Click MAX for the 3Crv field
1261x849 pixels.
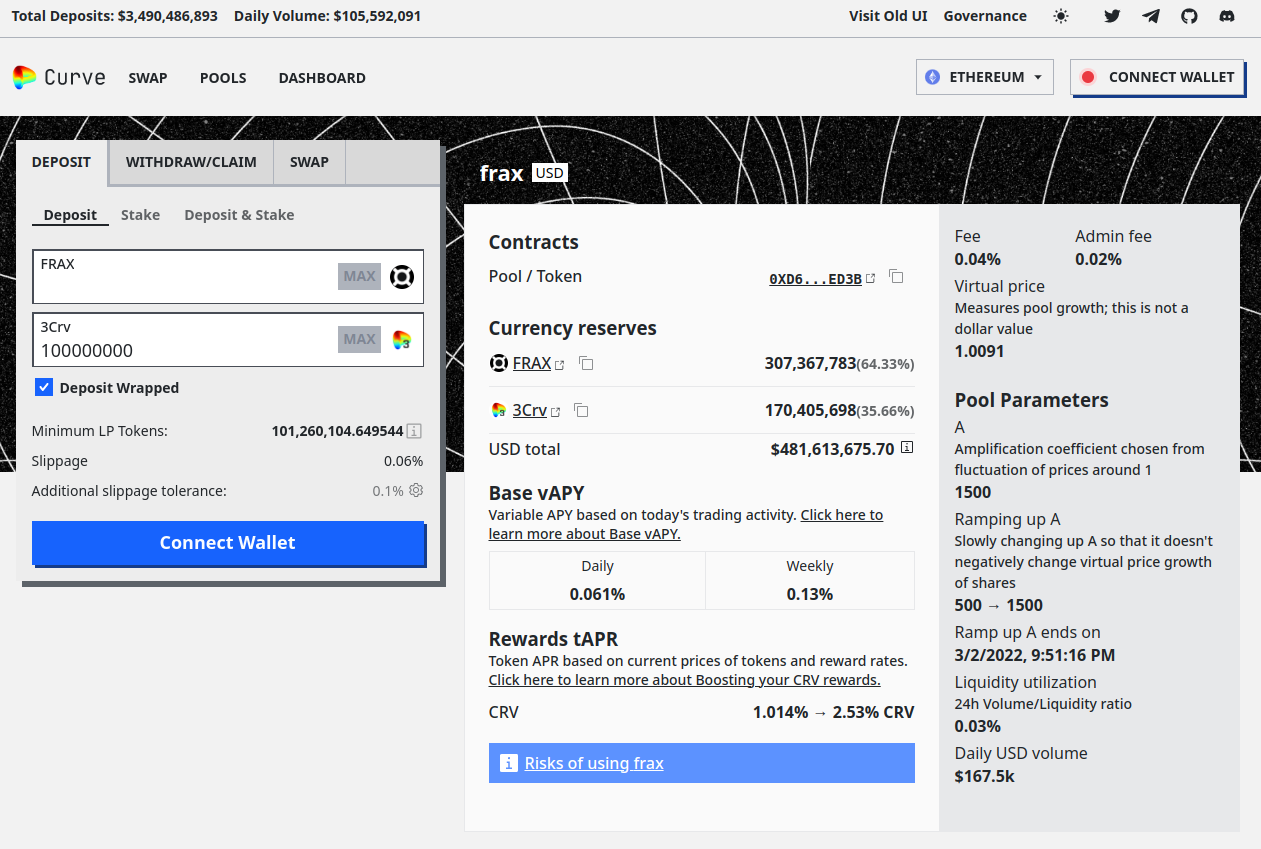click(x=360, y=339)
